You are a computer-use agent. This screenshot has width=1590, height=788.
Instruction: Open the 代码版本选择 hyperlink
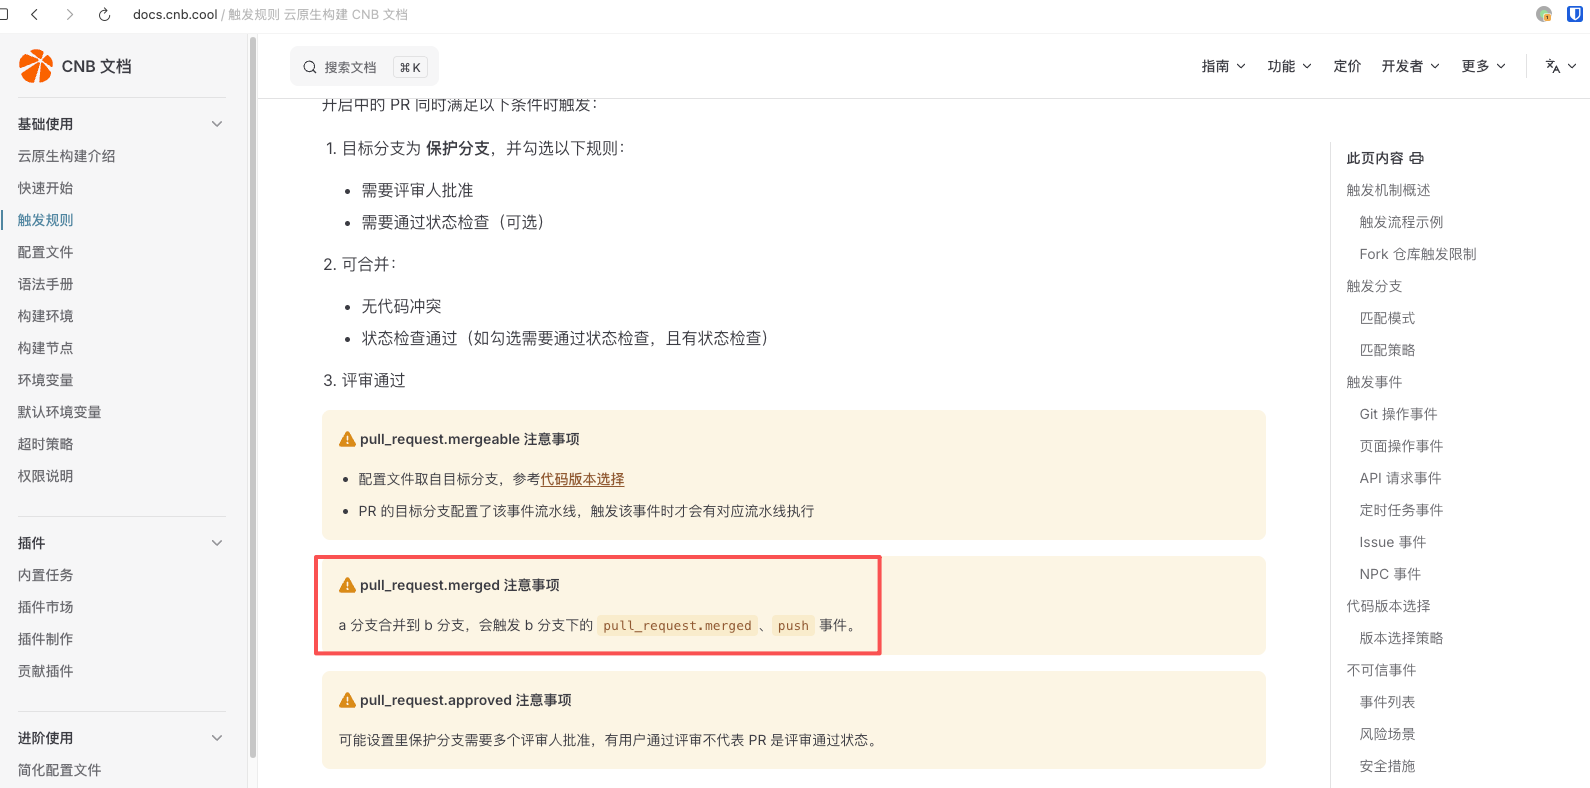(x=582, y=479)
